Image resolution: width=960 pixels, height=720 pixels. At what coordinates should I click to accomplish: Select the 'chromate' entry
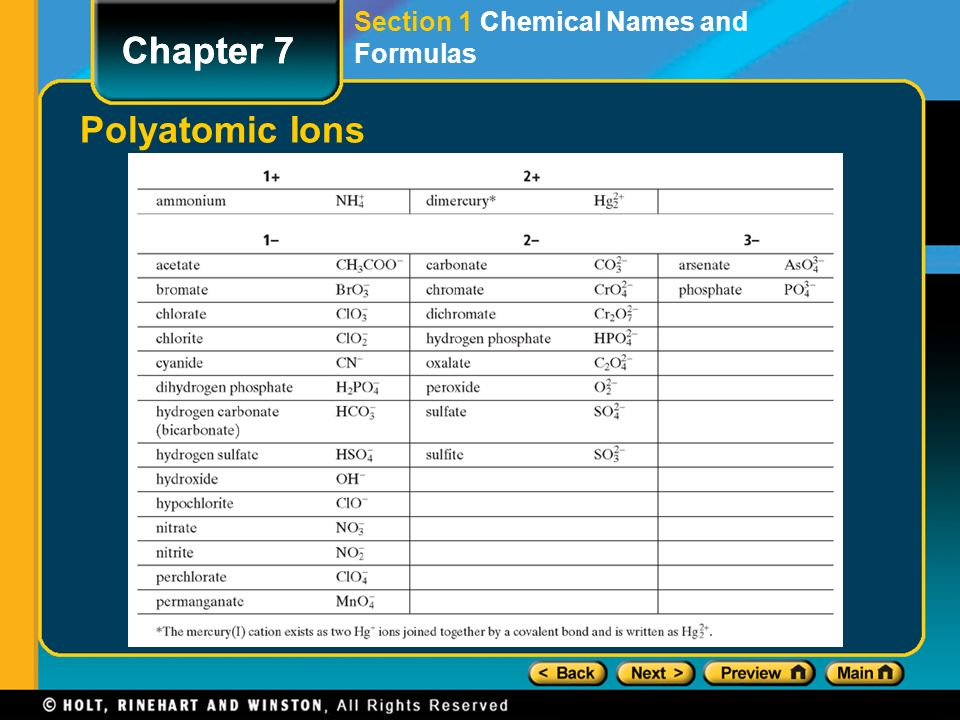[454, 290]
